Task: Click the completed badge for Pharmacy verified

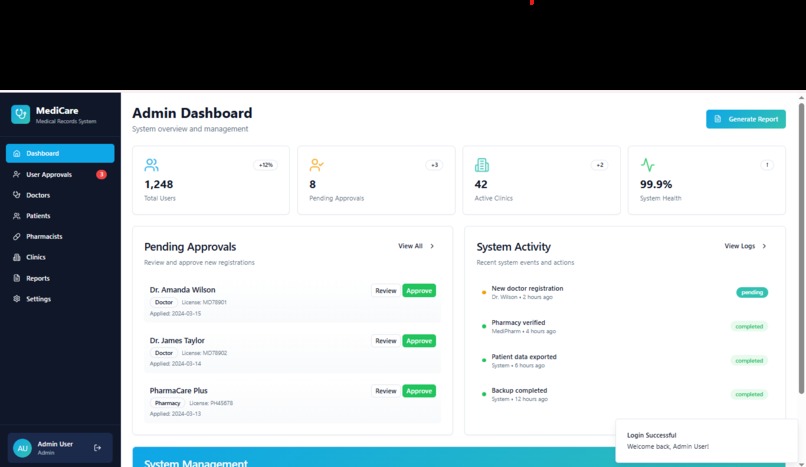Action: pyautogui.click(x=749, y=326)
